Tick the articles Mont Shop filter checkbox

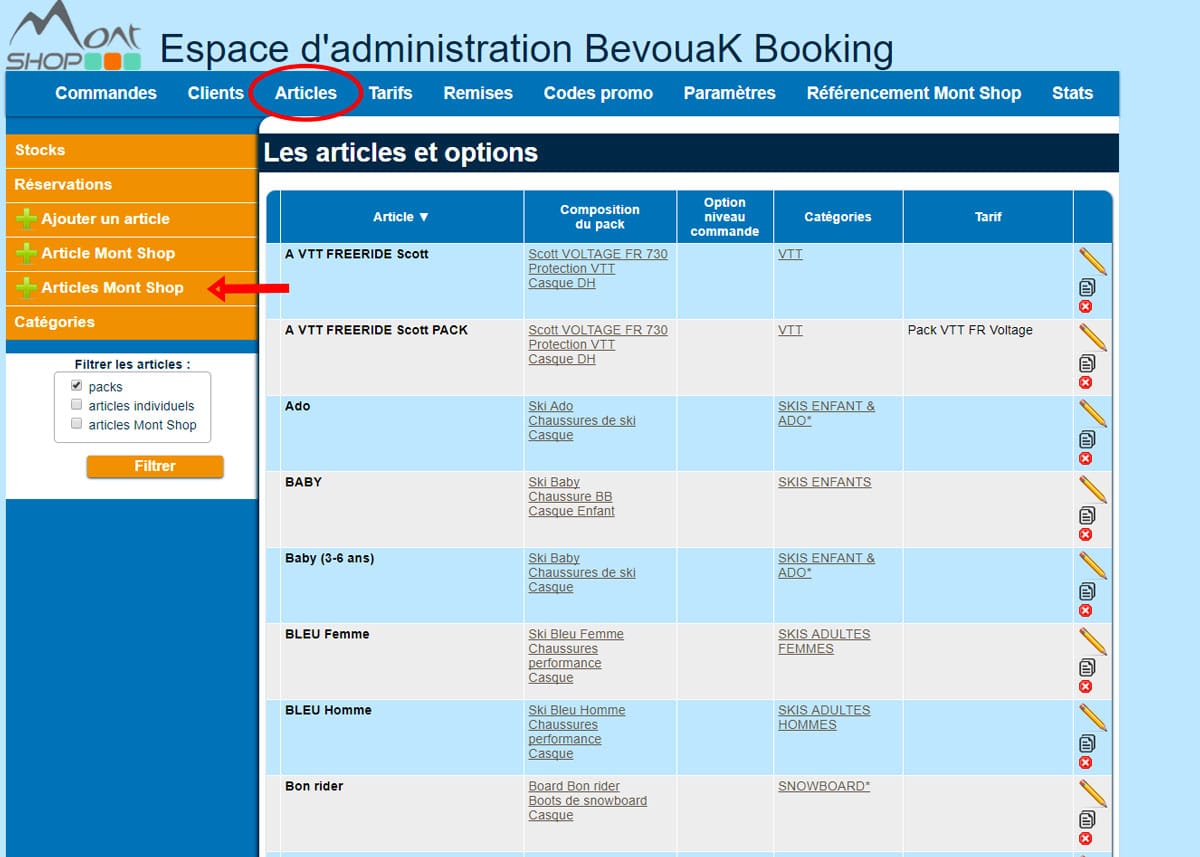(x=76, y=424)
